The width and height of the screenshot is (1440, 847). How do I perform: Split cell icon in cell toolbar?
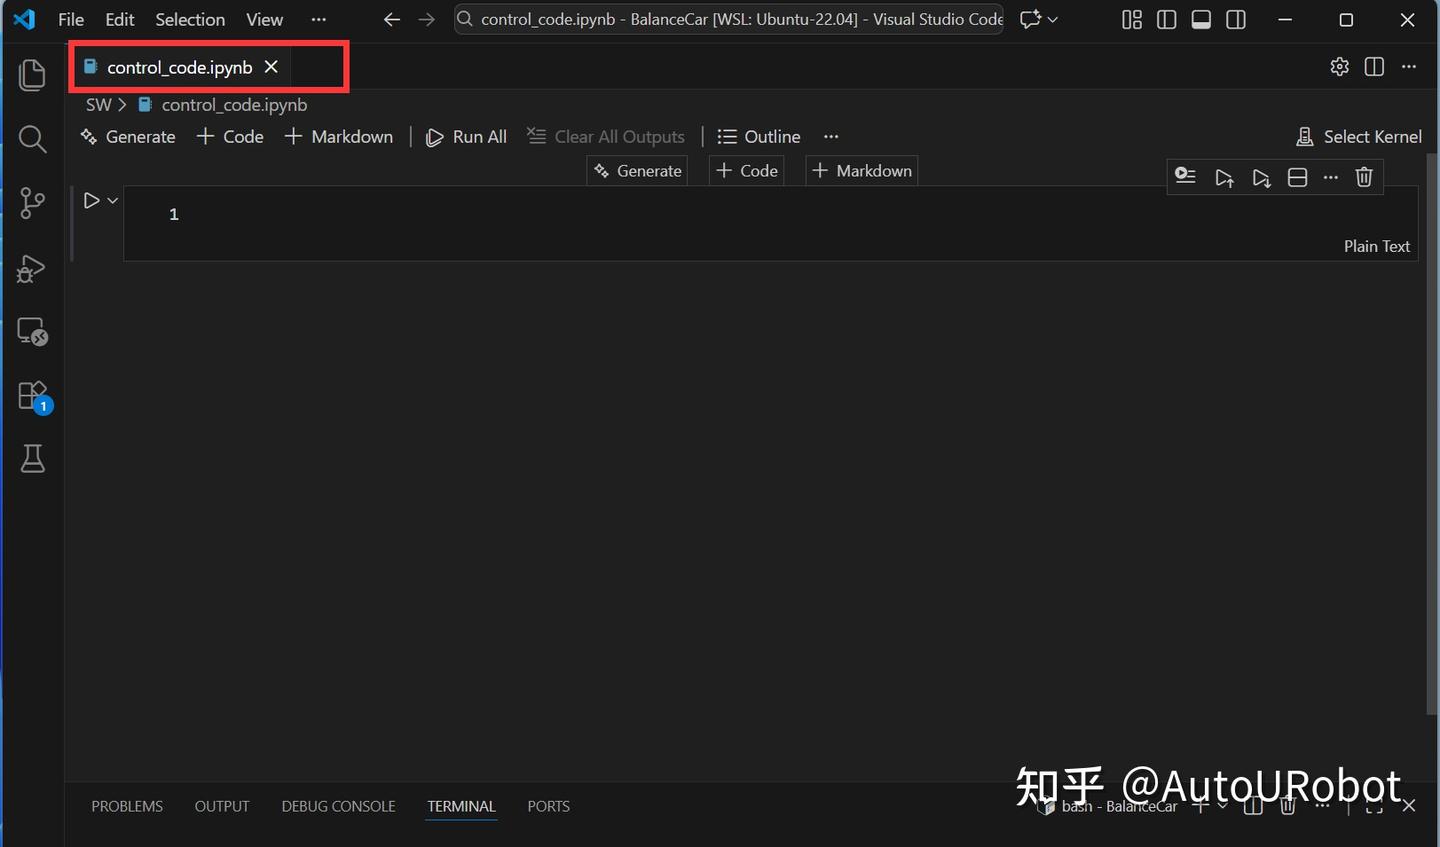(1297, 178)
